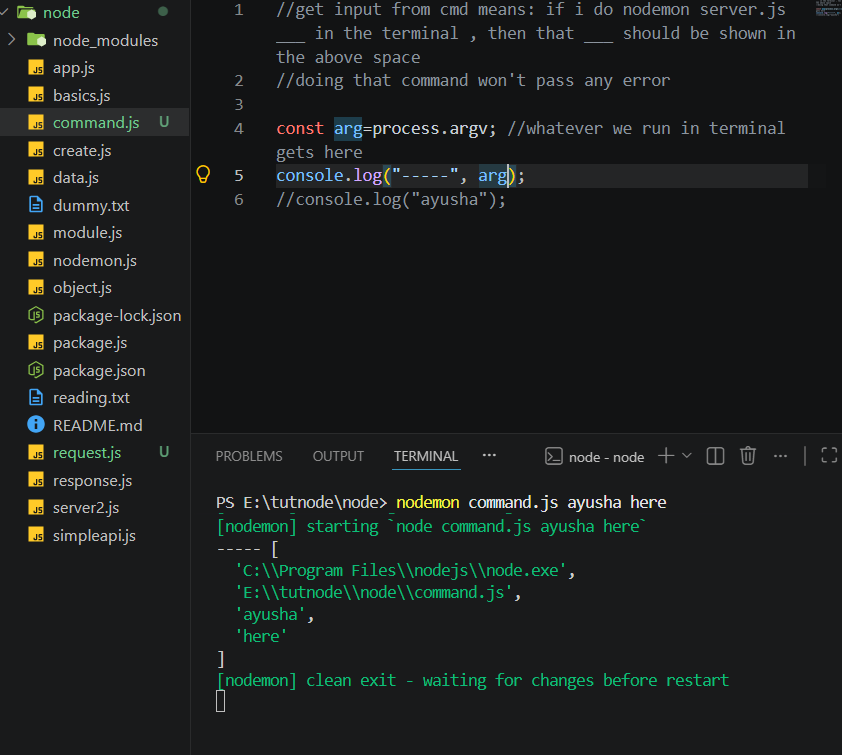Open nodemon.js from explorer
842x755 pixels.
click(x=95, y=260)
